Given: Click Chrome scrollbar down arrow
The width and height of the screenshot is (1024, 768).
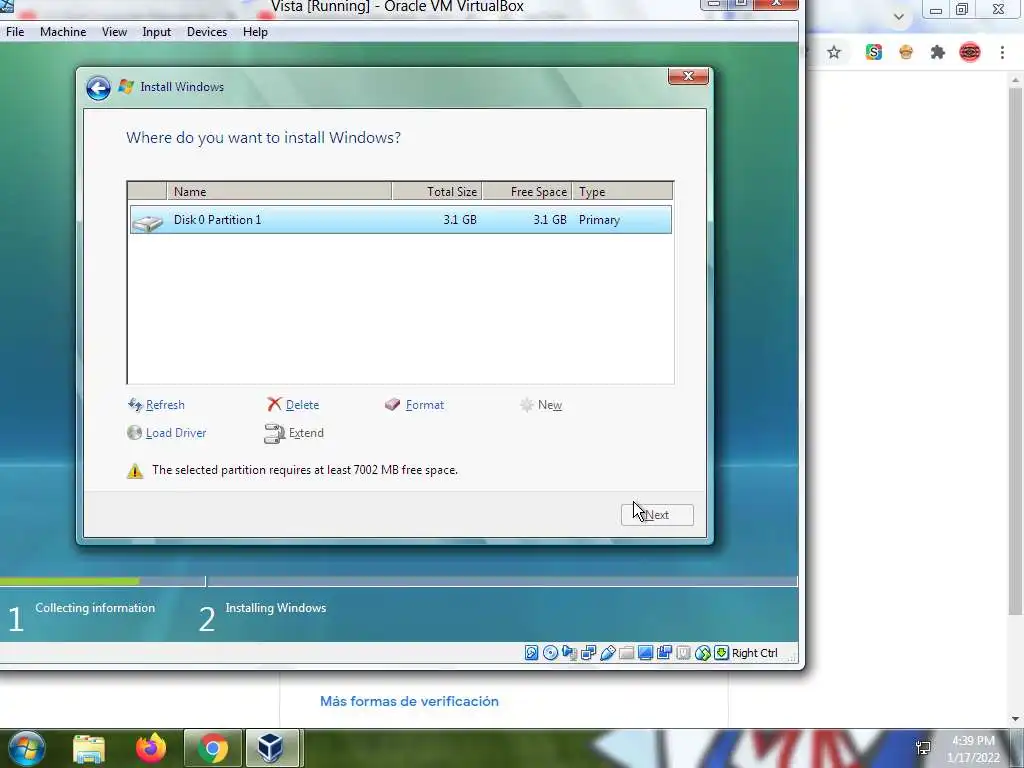Looking at the screenshot, I should pyautogui.click(x=1015, y=719).
